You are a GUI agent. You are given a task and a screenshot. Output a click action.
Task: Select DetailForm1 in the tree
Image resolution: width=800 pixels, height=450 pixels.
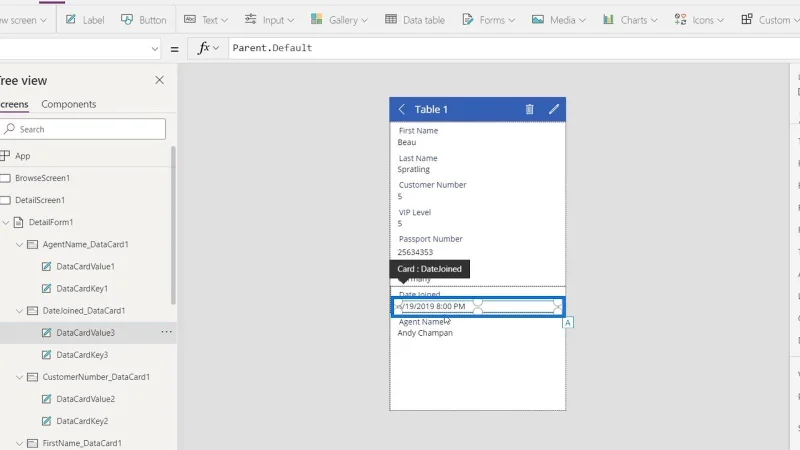click(51, 222)
